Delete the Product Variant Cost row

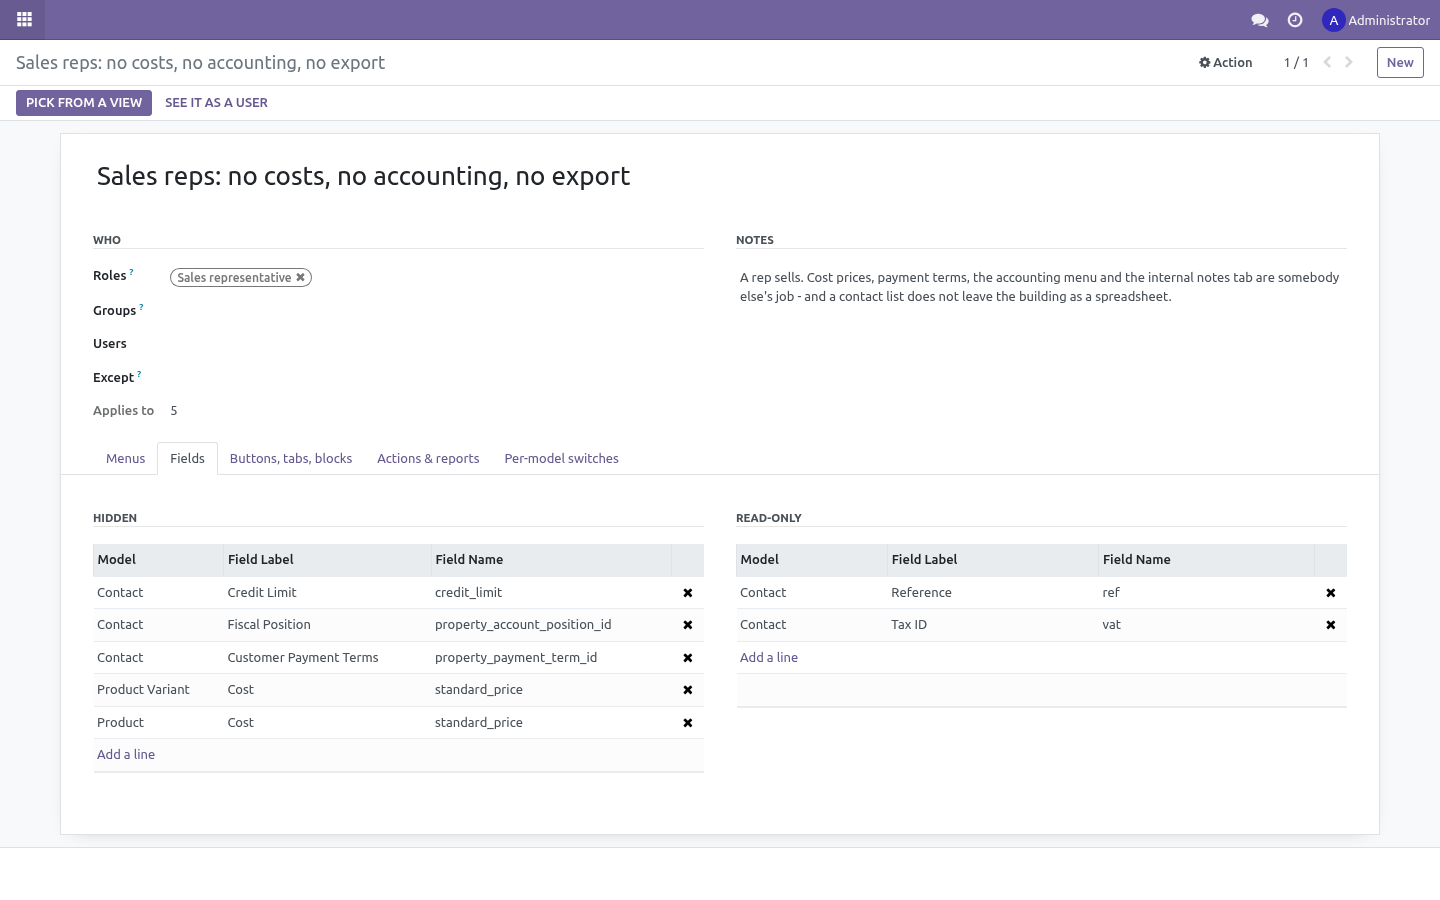pyautogui.click(x=688, y=690)
